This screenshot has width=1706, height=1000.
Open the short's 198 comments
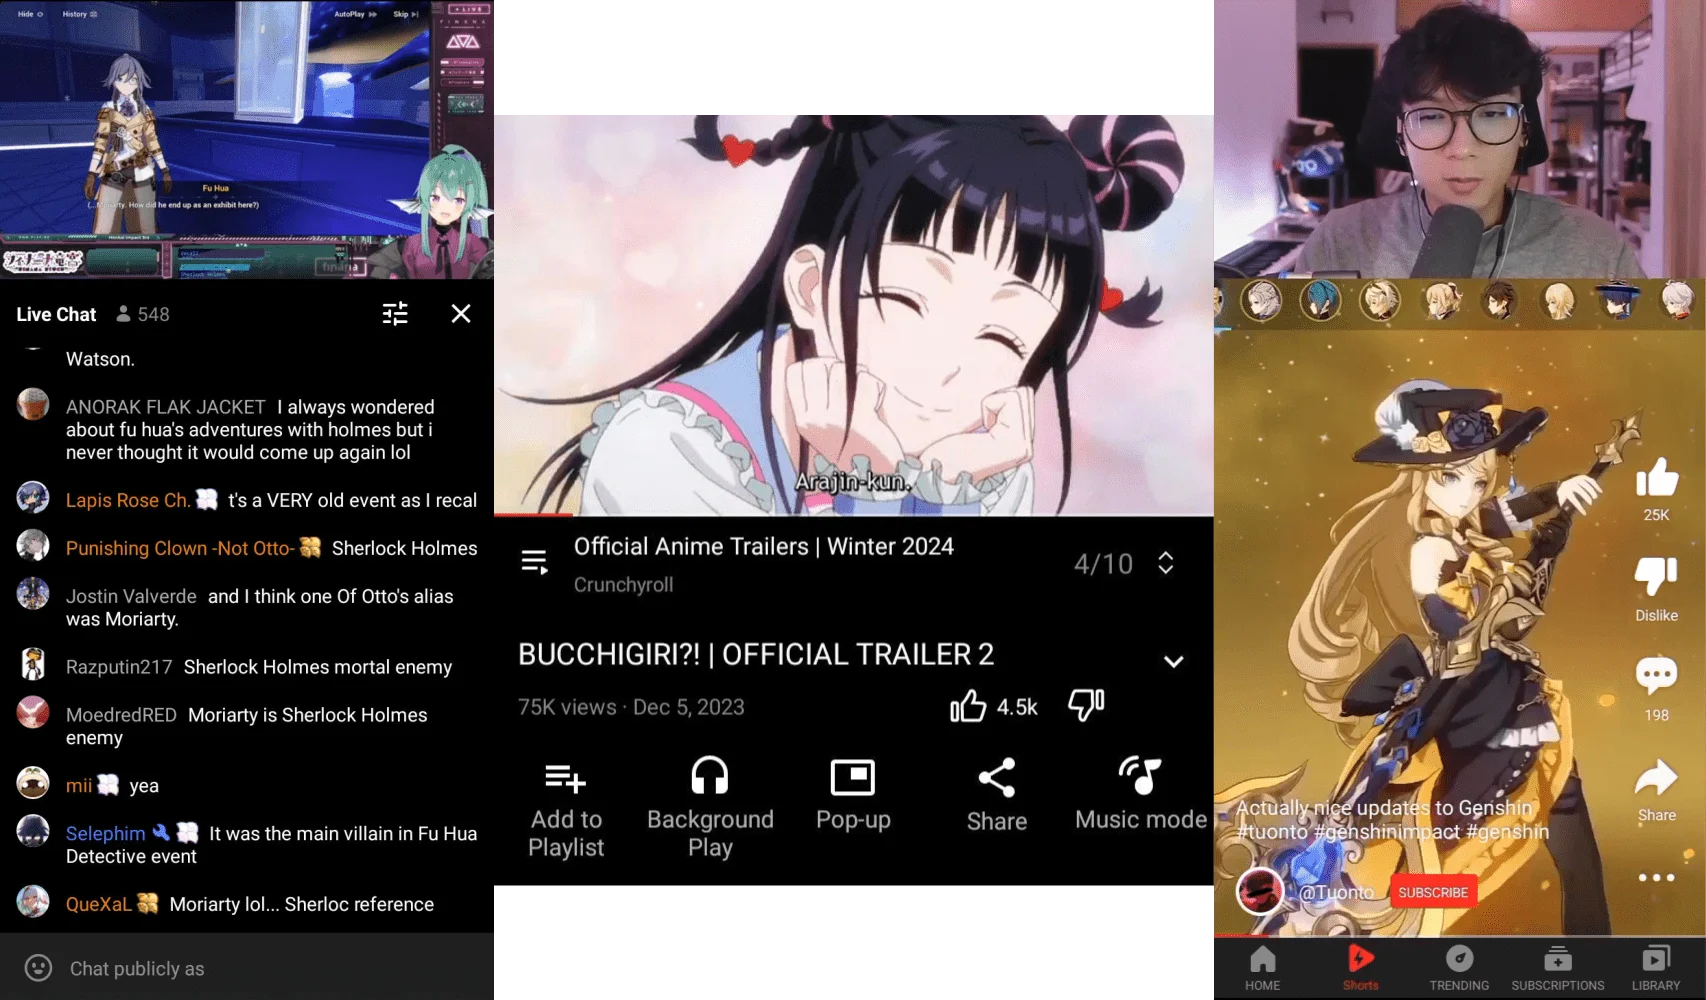(1656, 676)
